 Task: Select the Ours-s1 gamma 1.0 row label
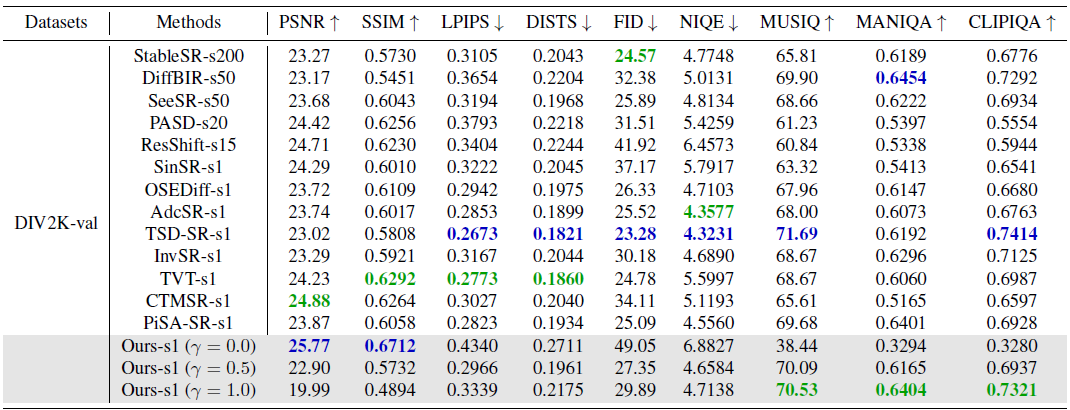(x=188, y=390)
